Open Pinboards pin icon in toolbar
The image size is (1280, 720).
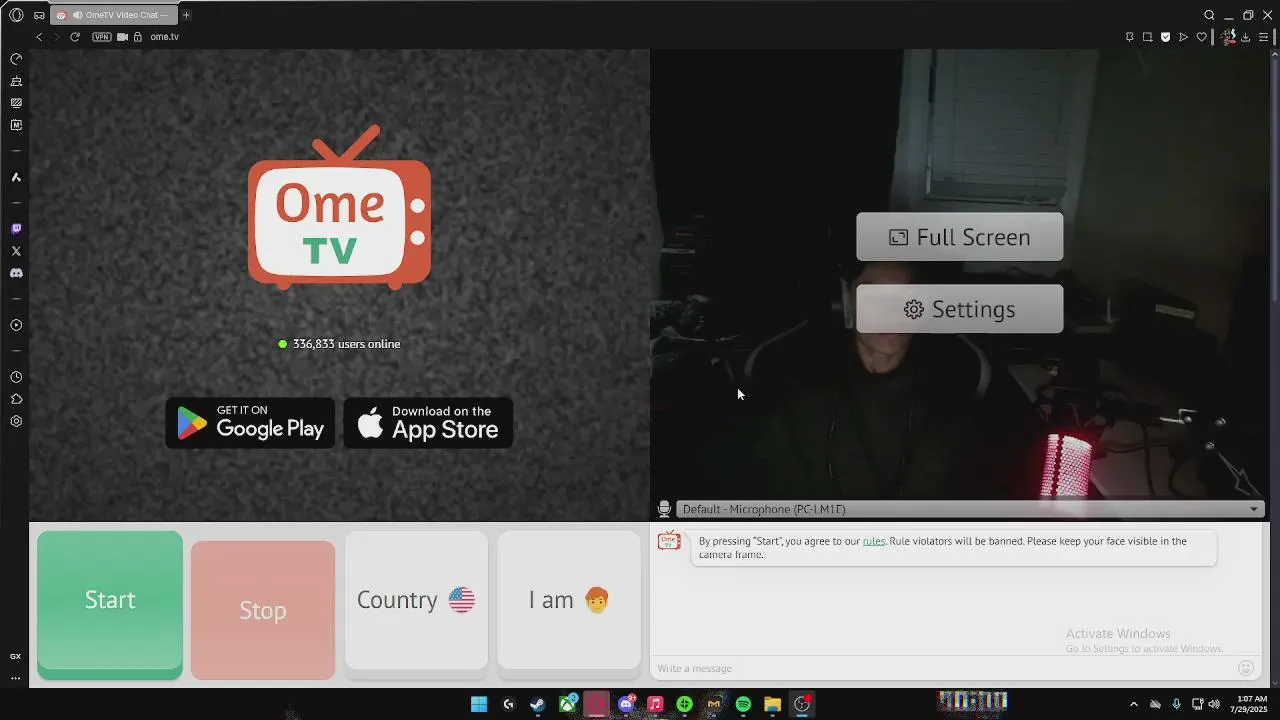[1129, 37]
